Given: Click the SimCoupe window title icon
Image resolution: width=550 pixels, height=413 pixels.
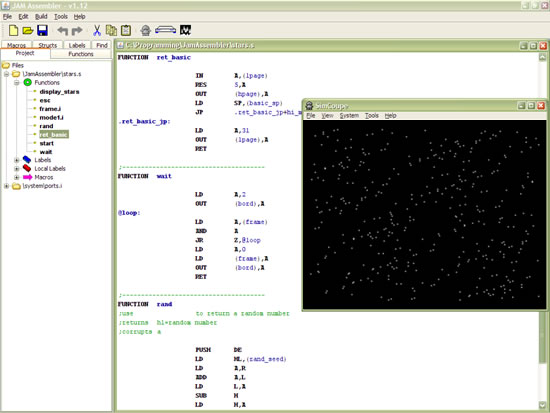Looking at the screenshot, I should [x=309, y=106].
